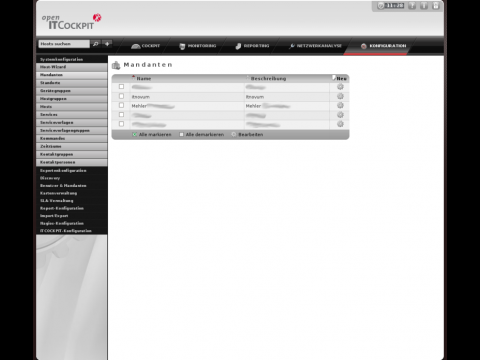Select Hostgruppen in sidebar
This screenshot has height=360, width=480.
[x=72, y=99]
